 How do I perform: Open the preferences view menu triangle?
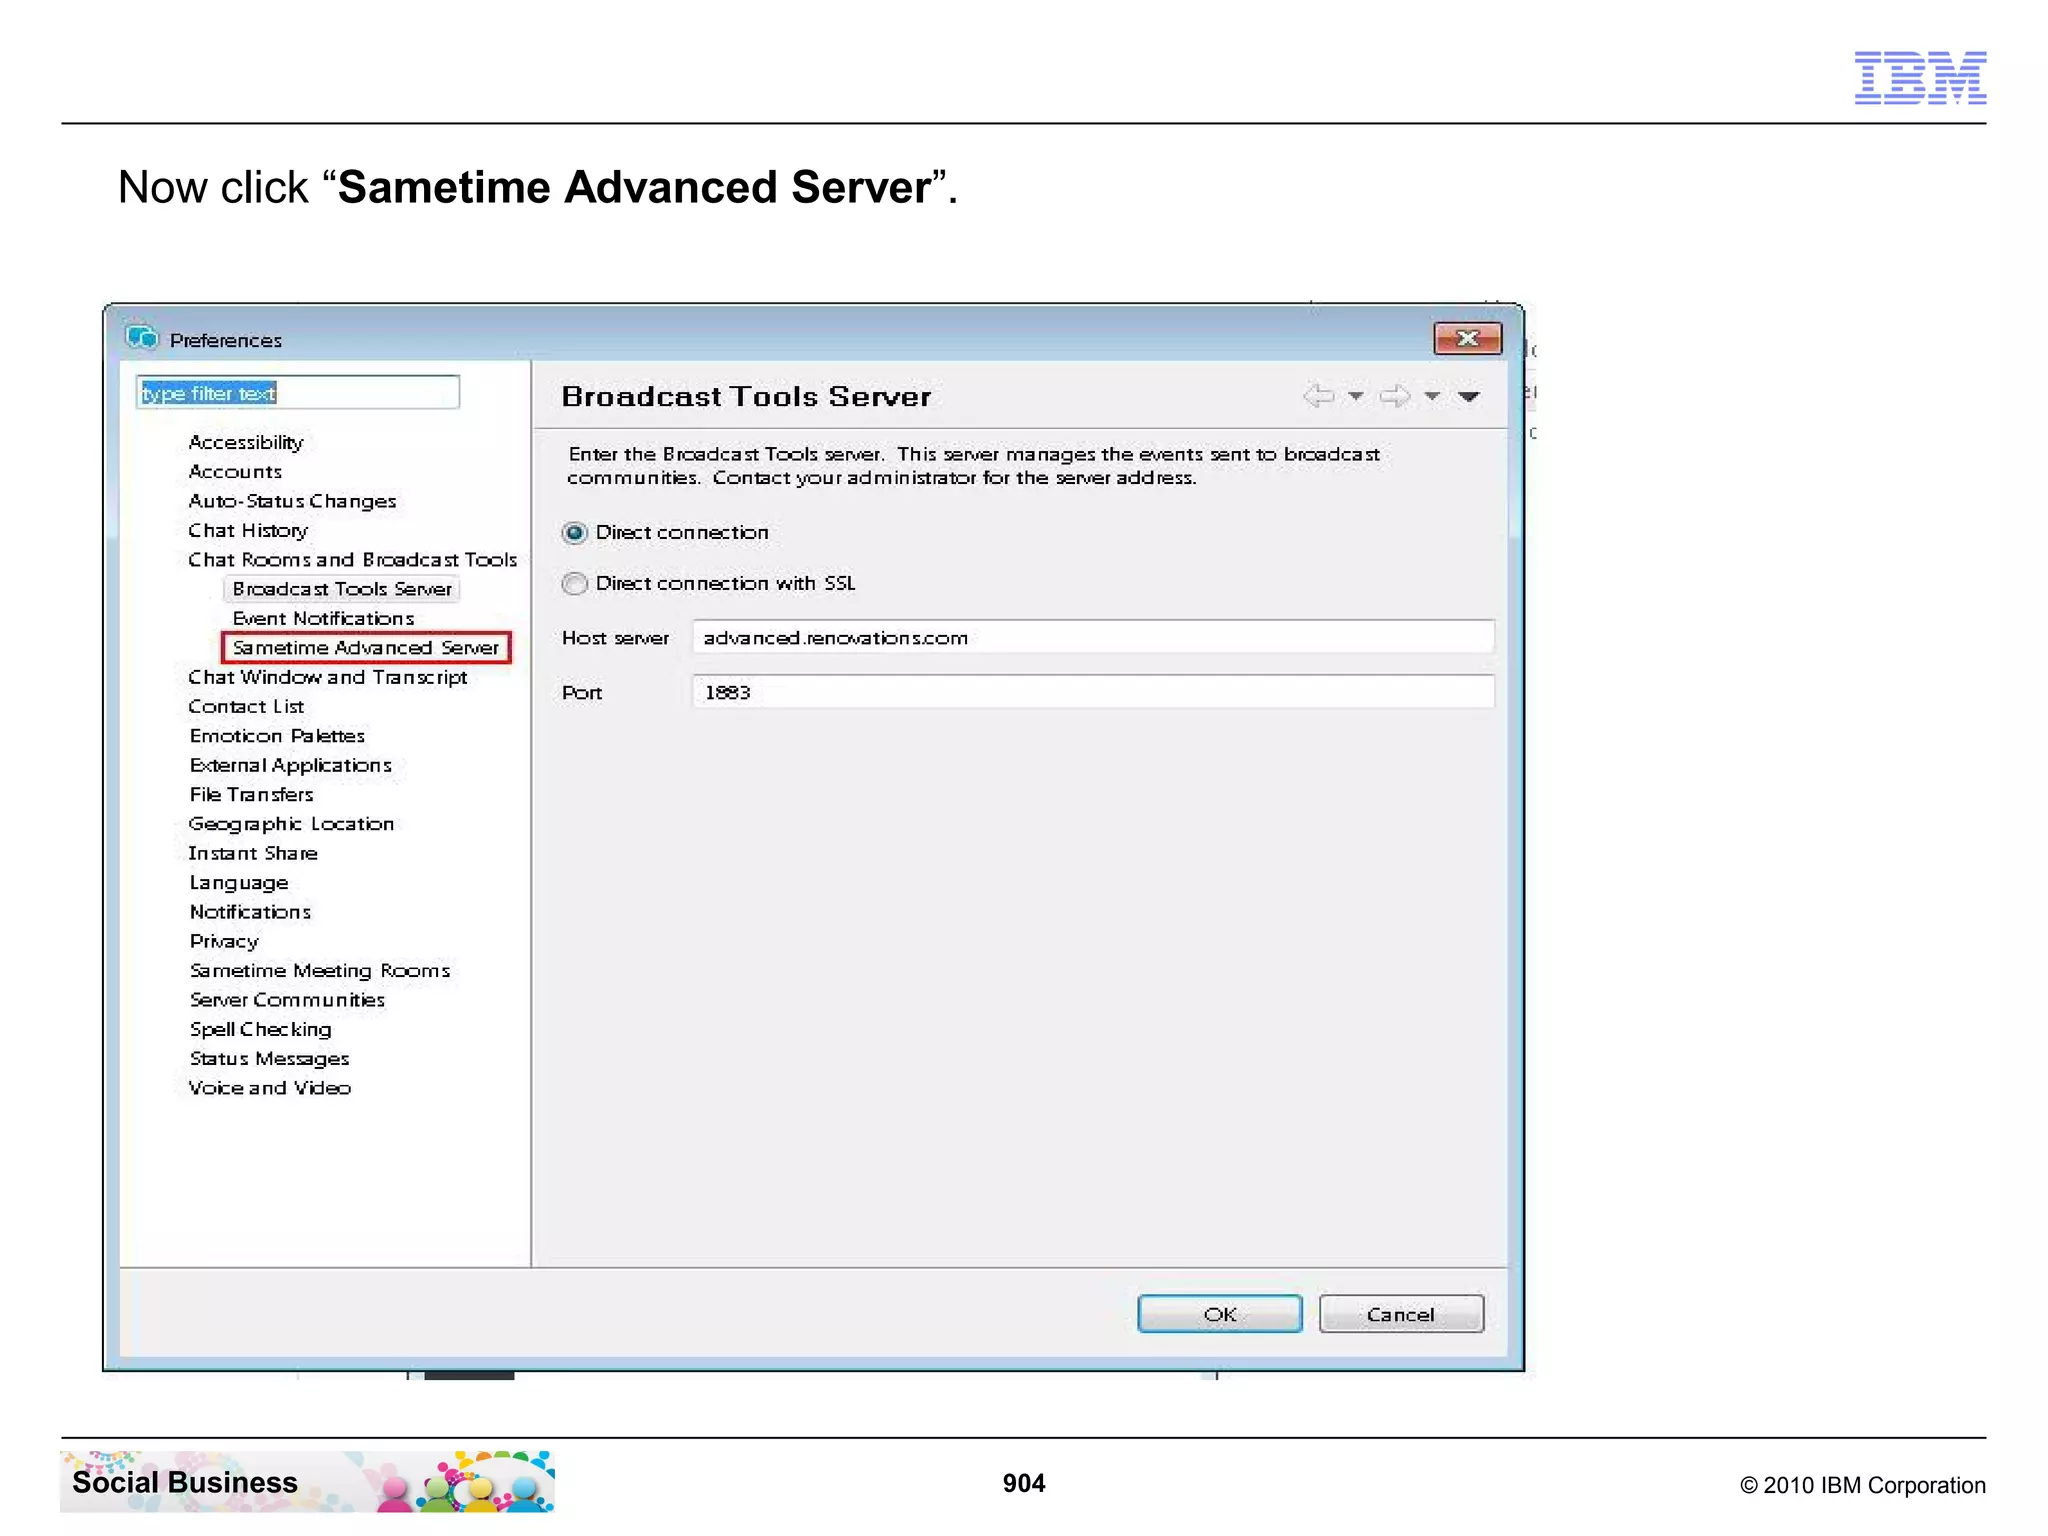(1468, 396)
